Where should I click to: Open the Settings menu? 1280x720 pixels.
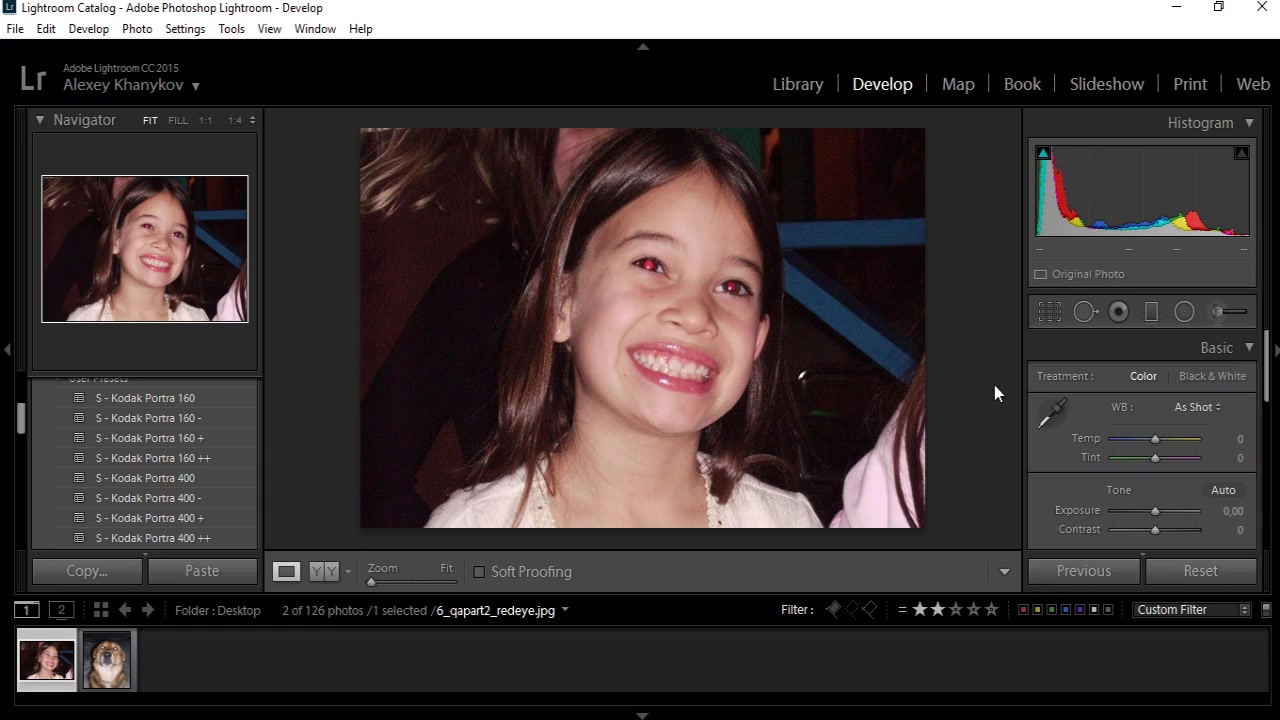pos(185,29)
